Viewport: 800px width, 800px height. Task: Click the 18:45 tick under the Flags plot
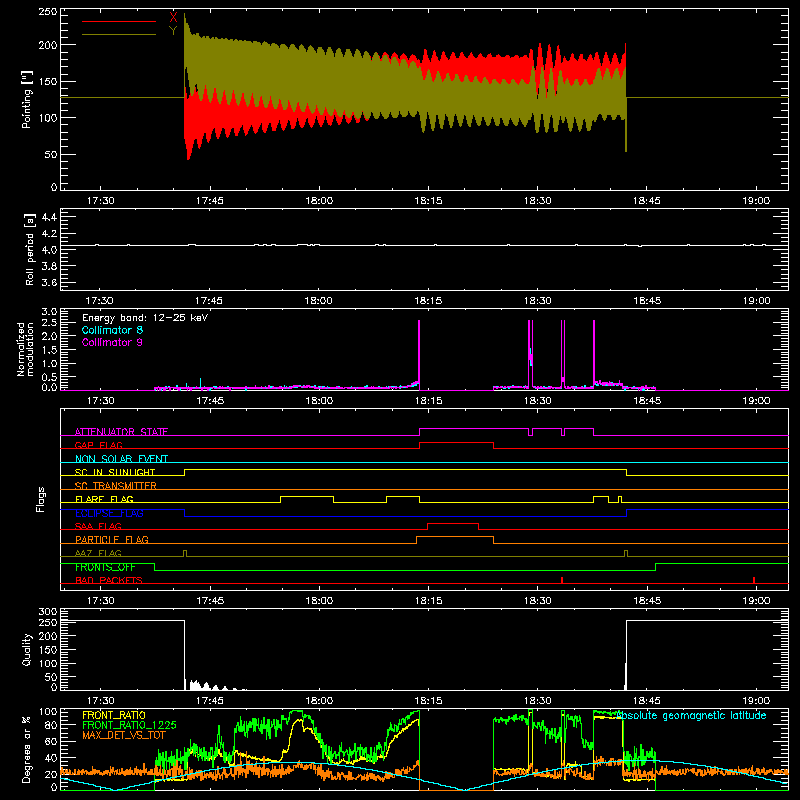point(647,601)
